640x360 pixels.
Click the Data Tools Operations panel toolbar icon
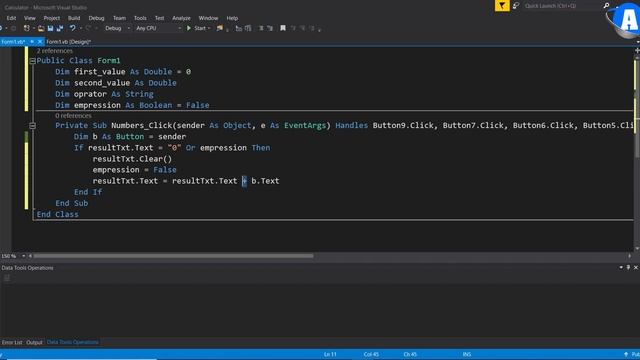coord(7,278)
